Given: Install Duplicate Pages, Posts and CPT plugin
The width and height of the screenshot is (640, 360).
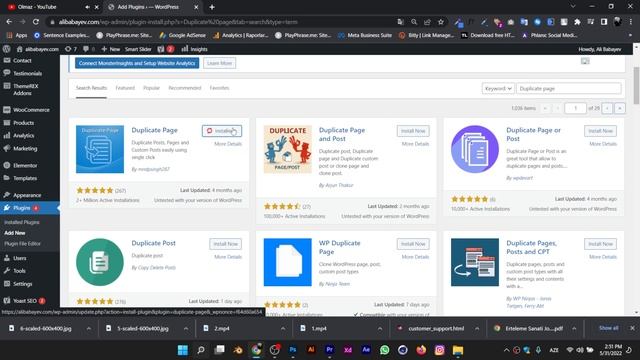Looking at the screenshot, I should click(600, 244).
